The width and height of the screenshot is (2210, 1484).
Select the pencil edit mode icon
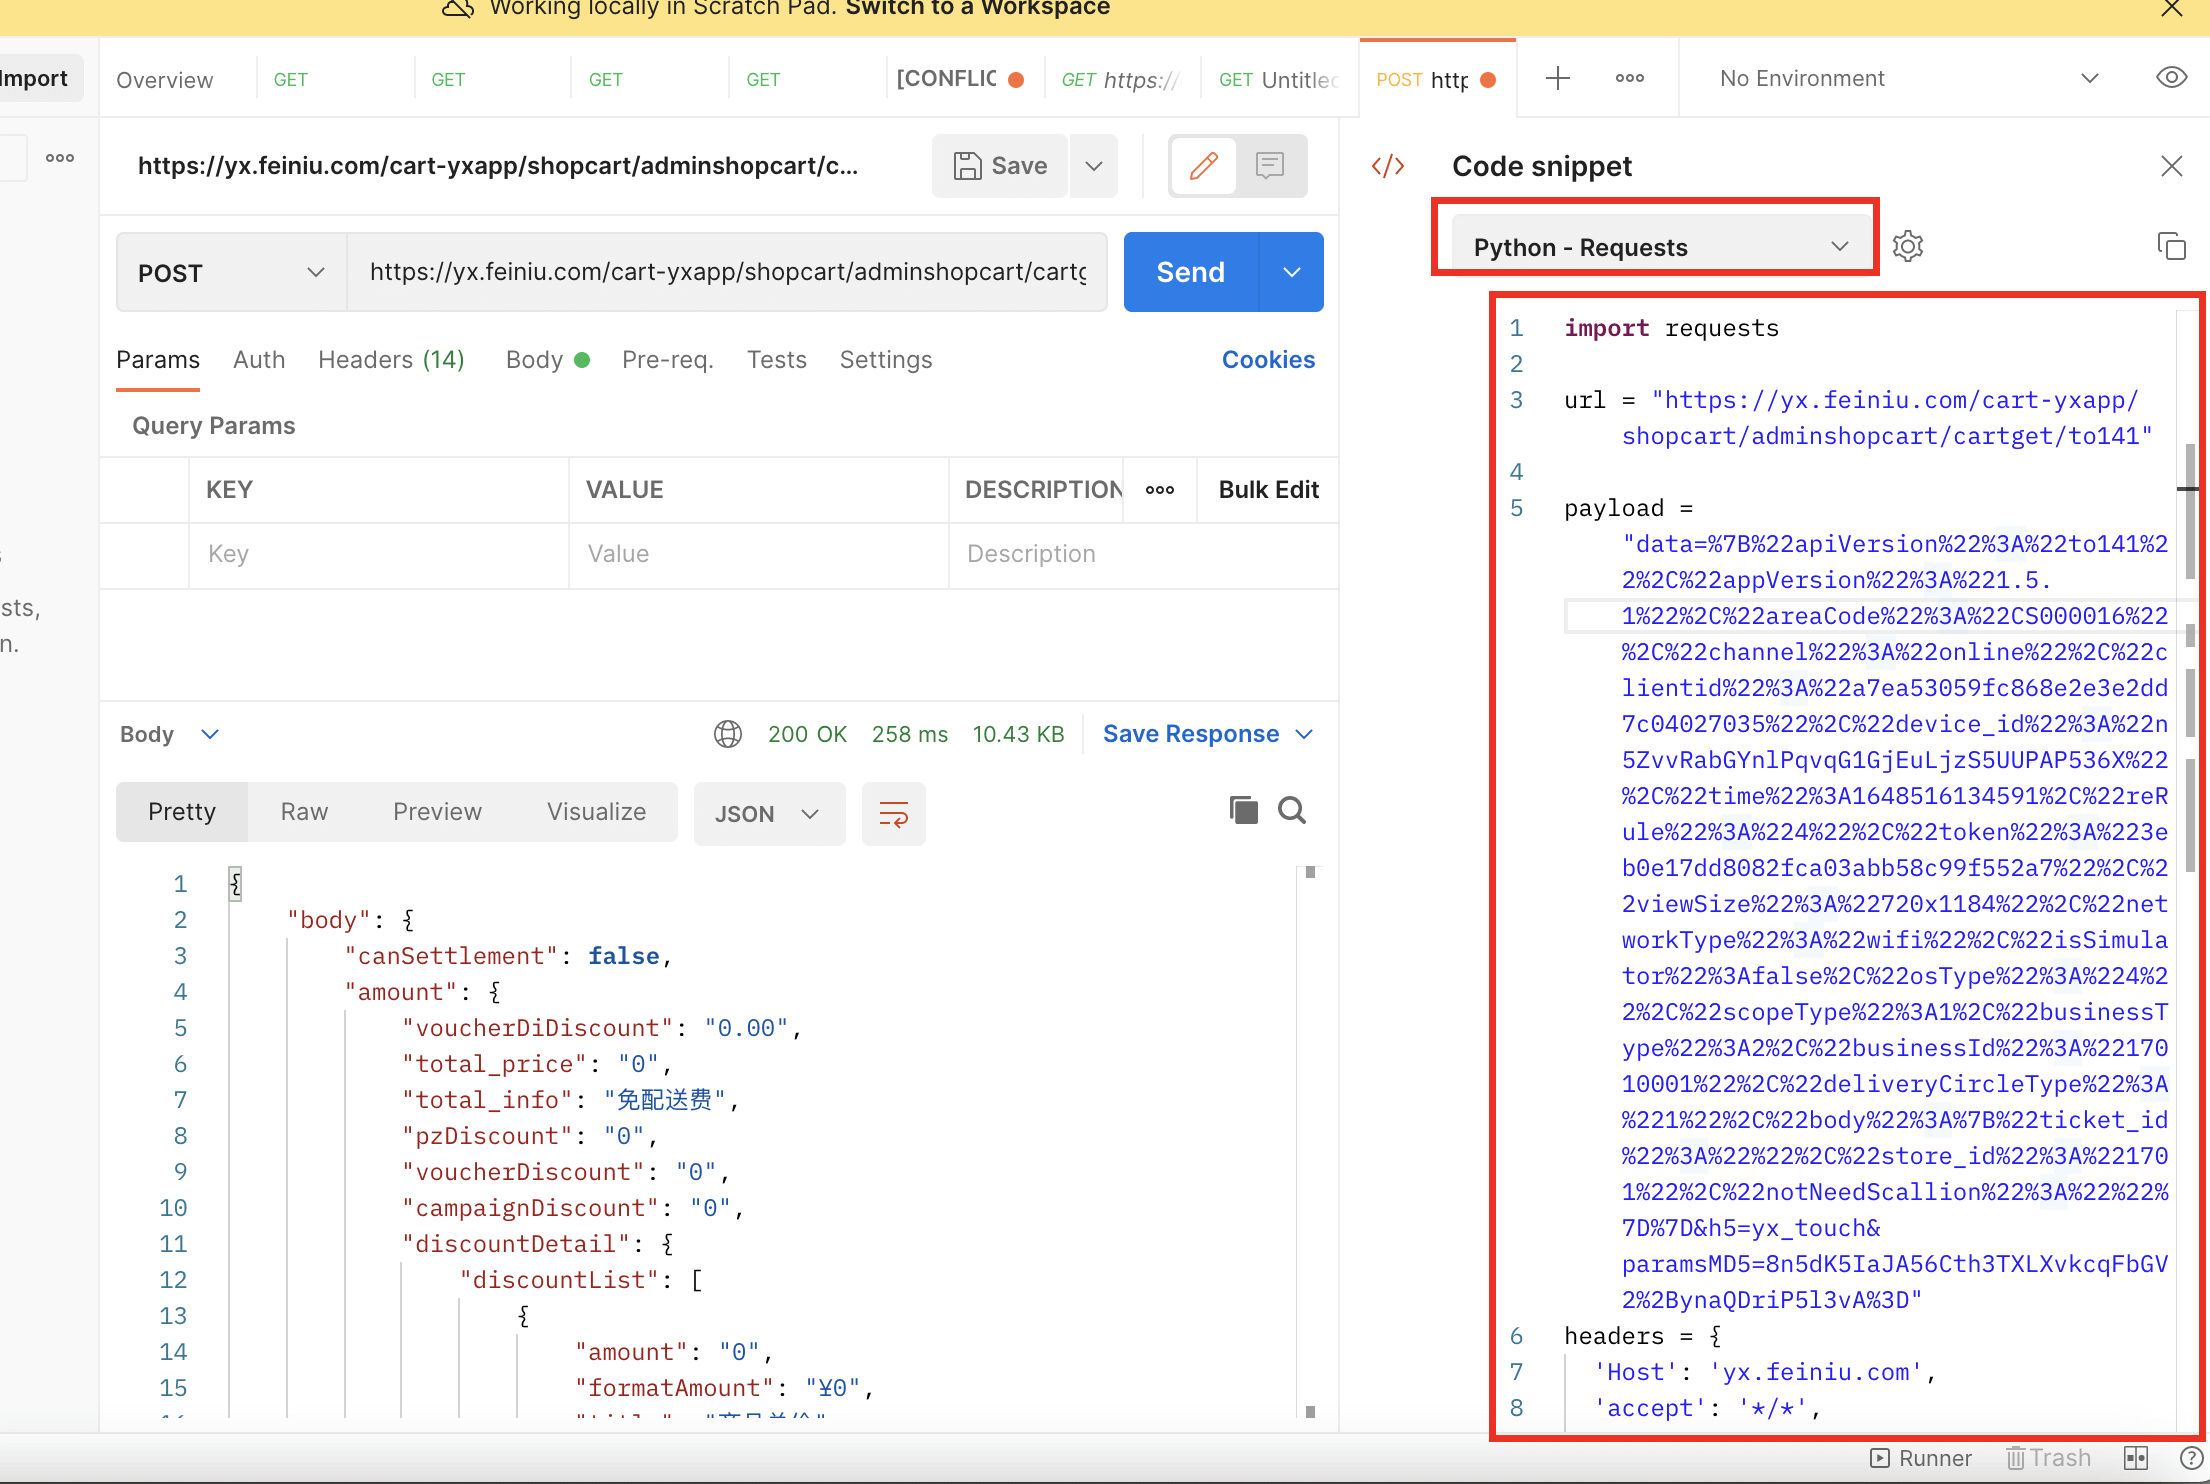[x=1203, y=166]
